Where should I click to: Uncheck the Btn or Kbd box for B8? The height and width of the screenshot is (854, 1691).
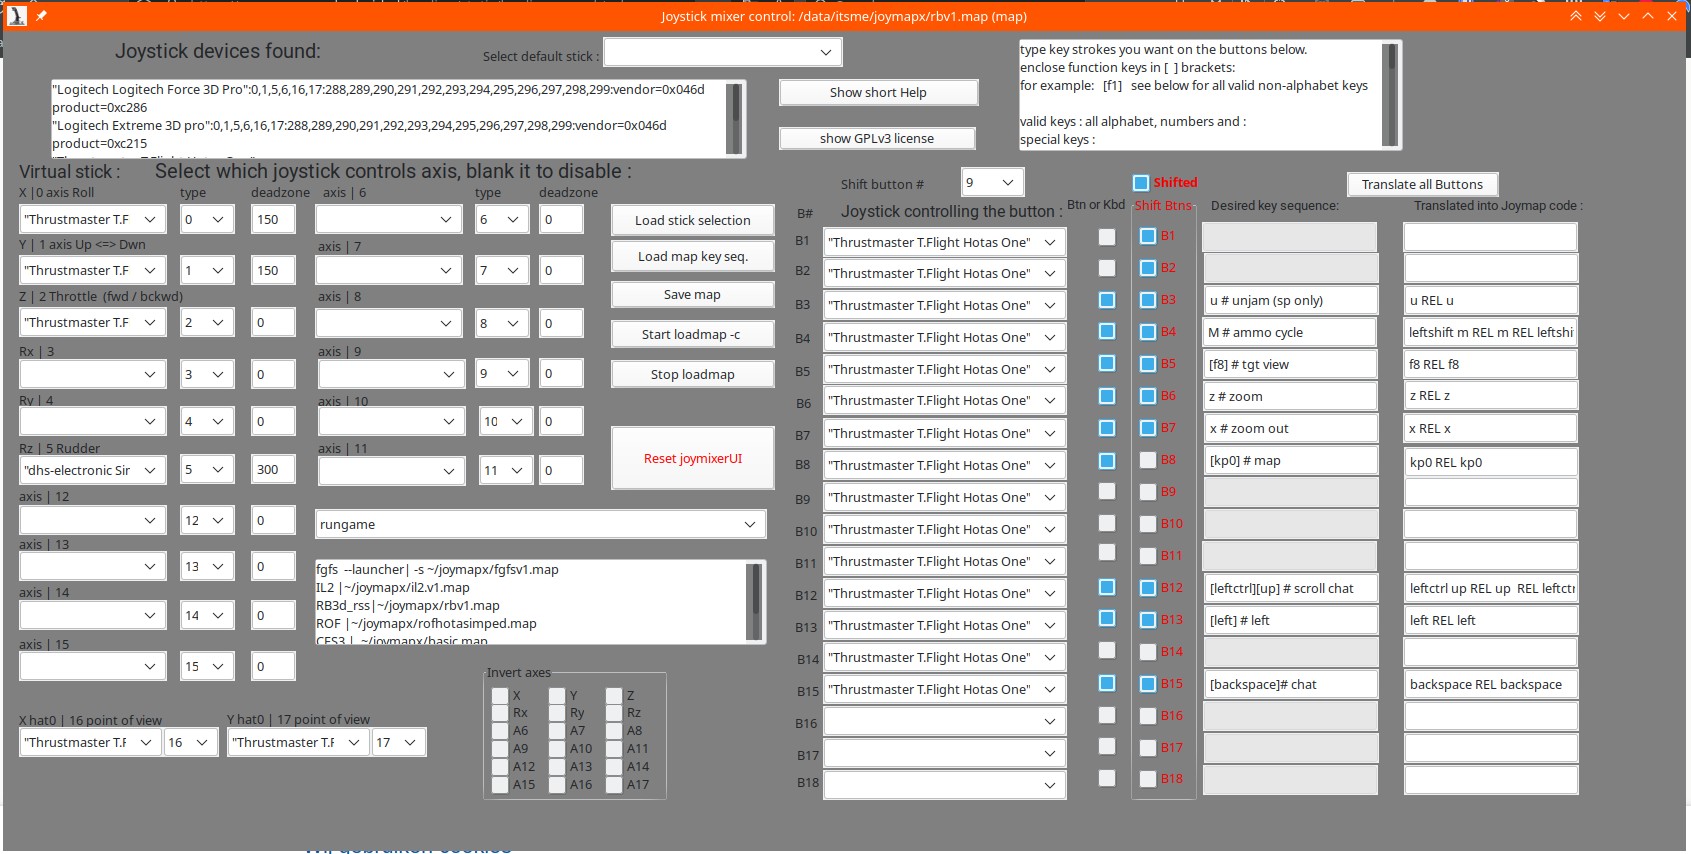coord(1107,460)
